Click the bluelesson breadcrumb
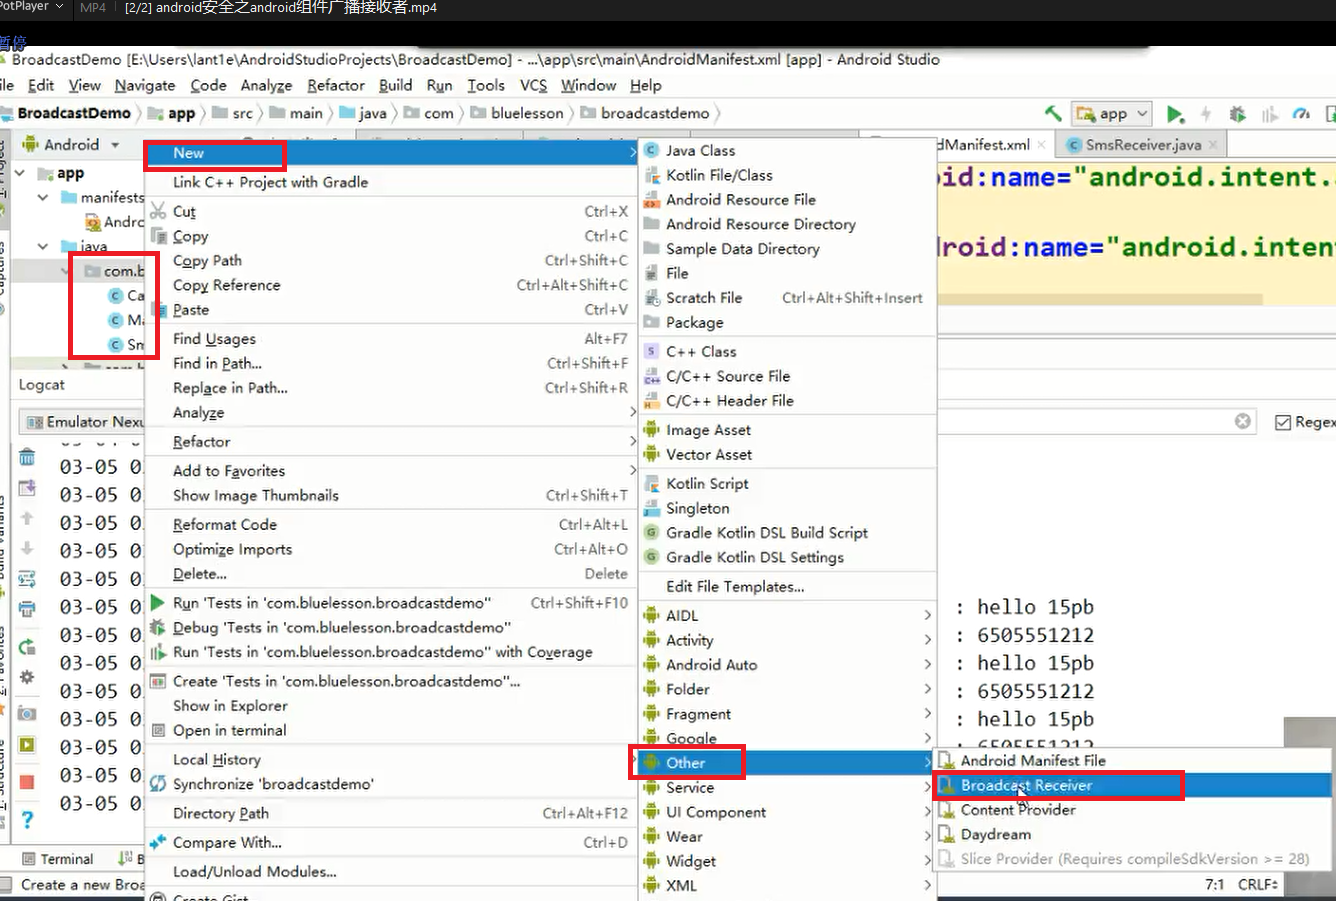This screenshot has width=1339, height=901. [517, 114]
